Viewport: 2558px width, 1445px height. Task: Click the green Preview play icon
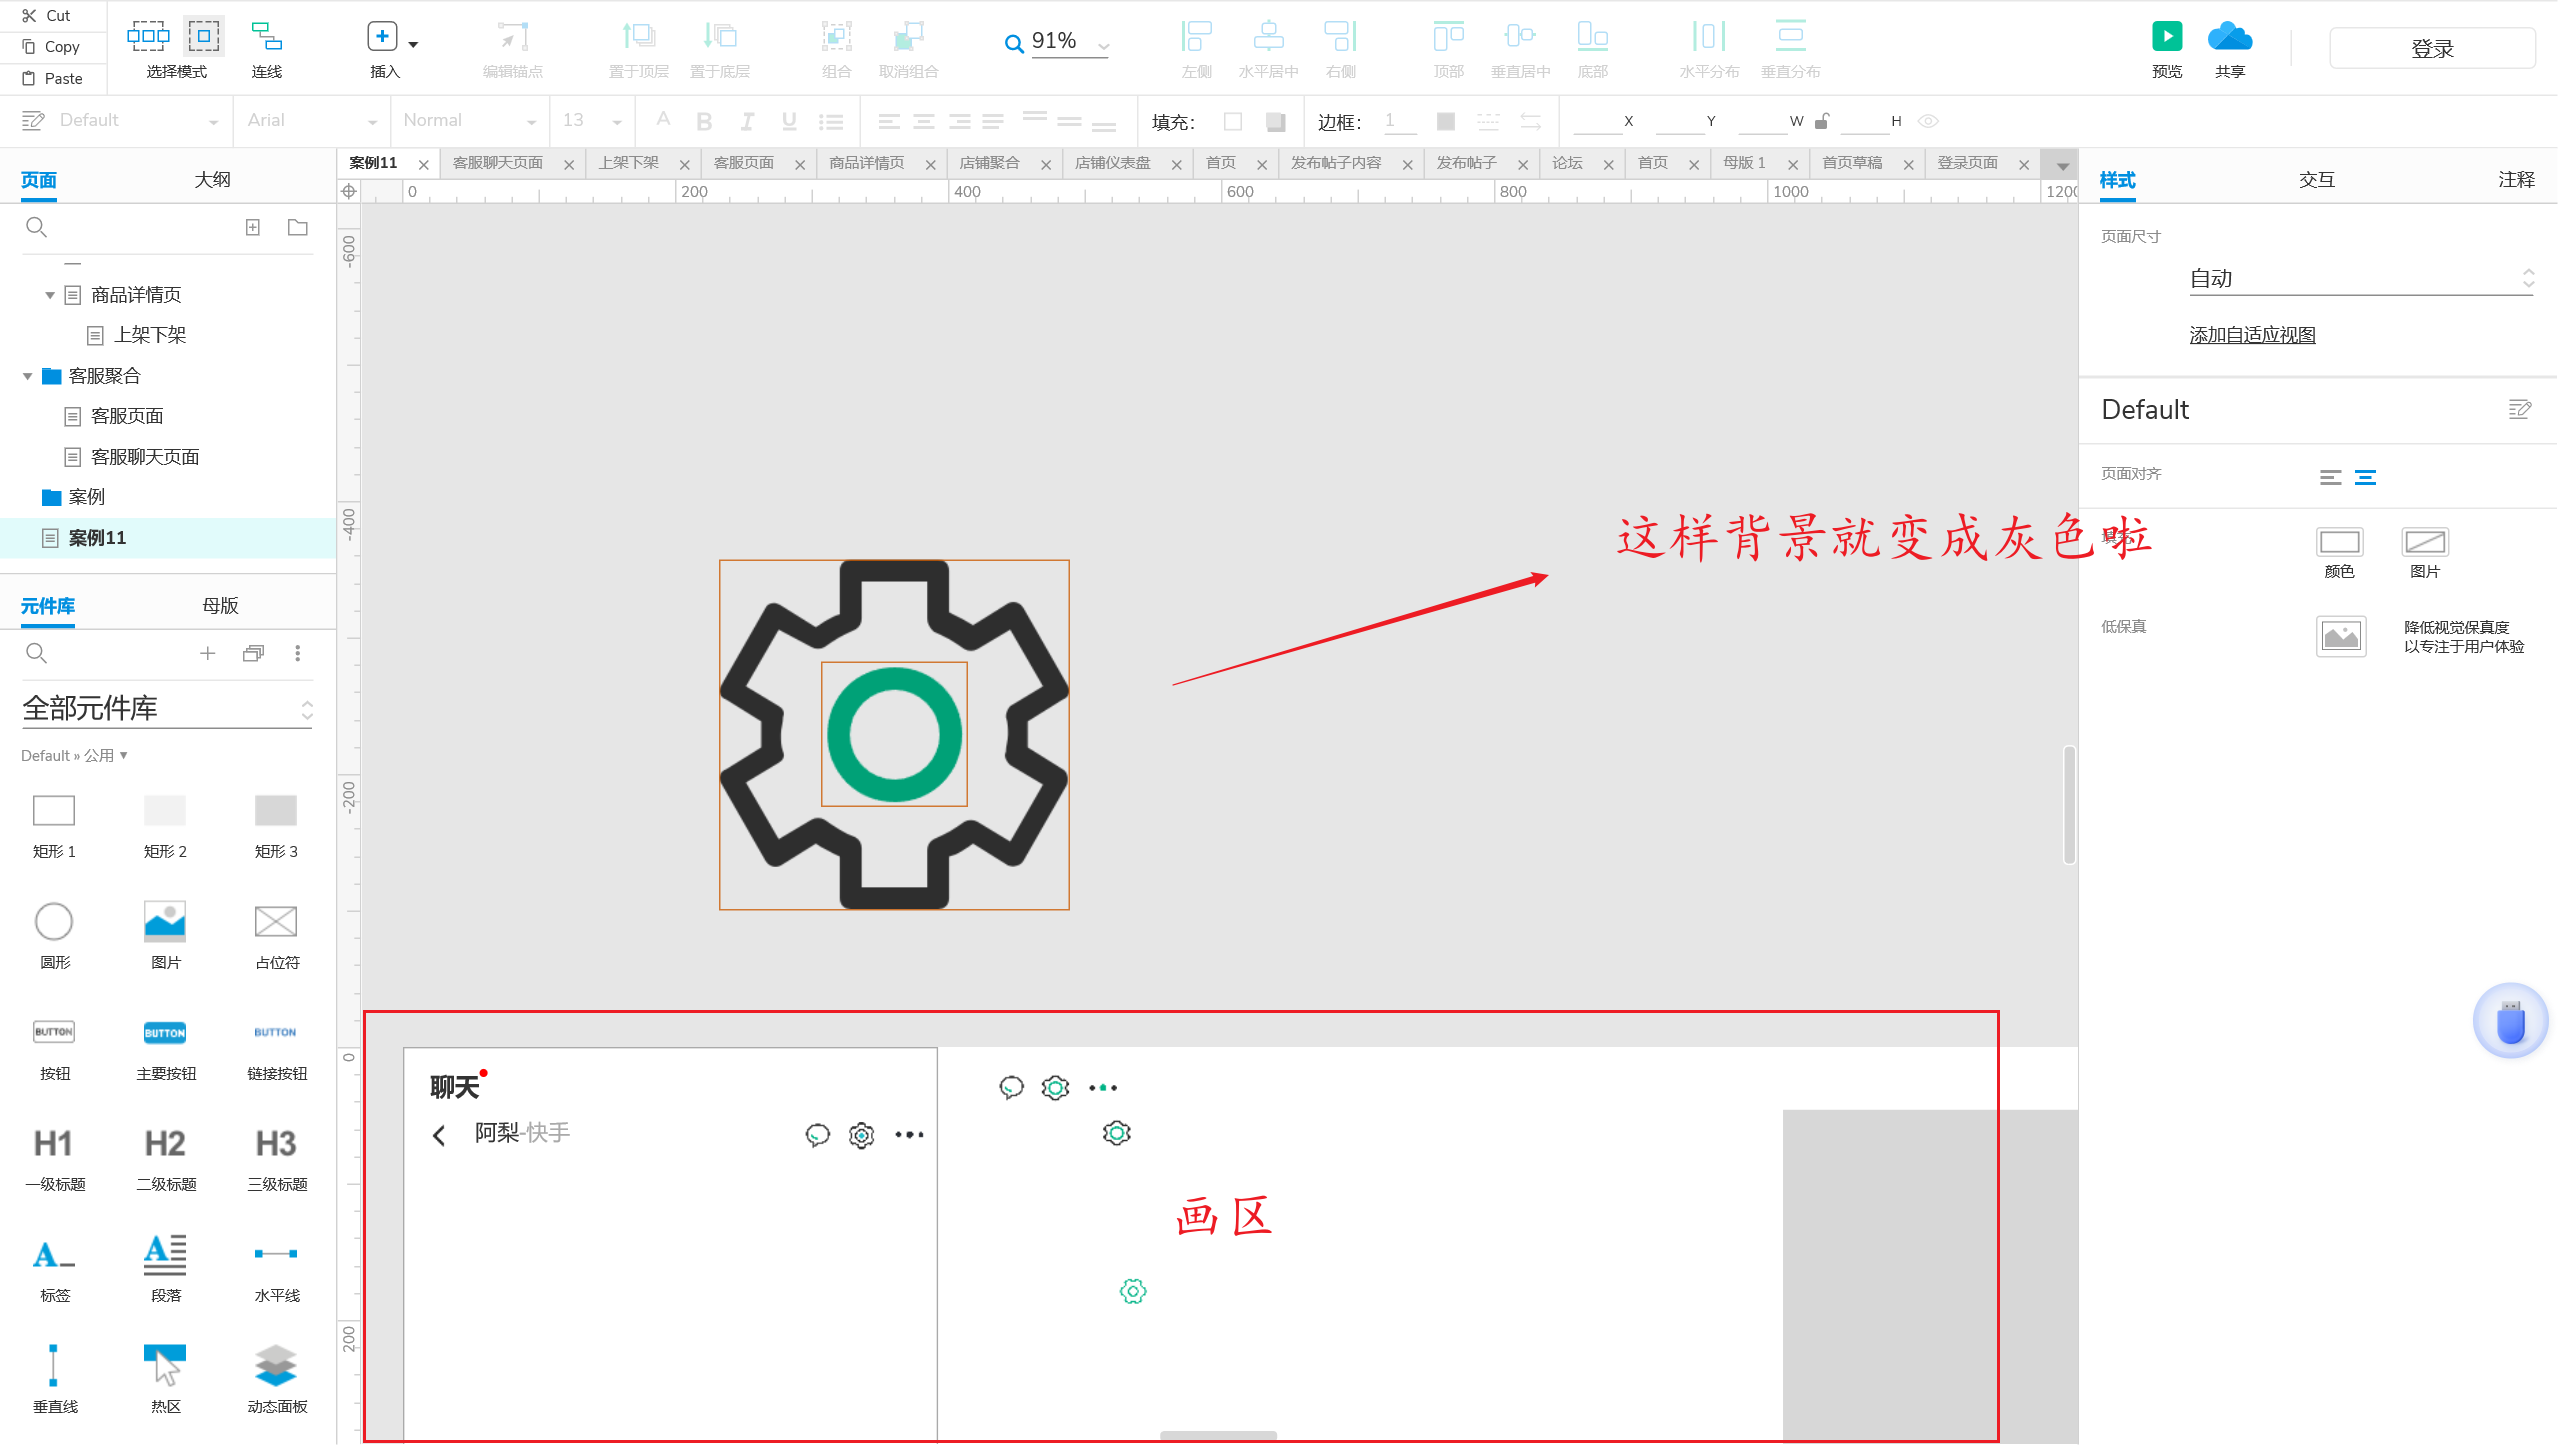2166,37
